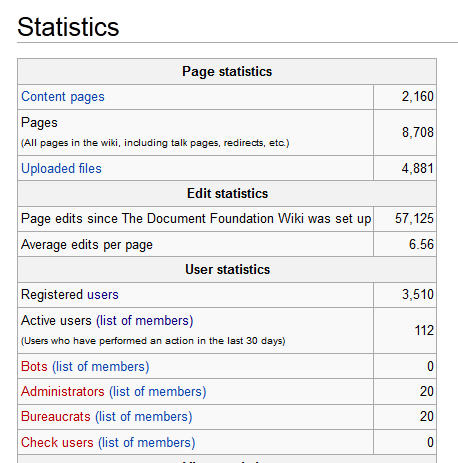Click the 'Average edits per page' label
458x463 pixels.
pos(87,245)
